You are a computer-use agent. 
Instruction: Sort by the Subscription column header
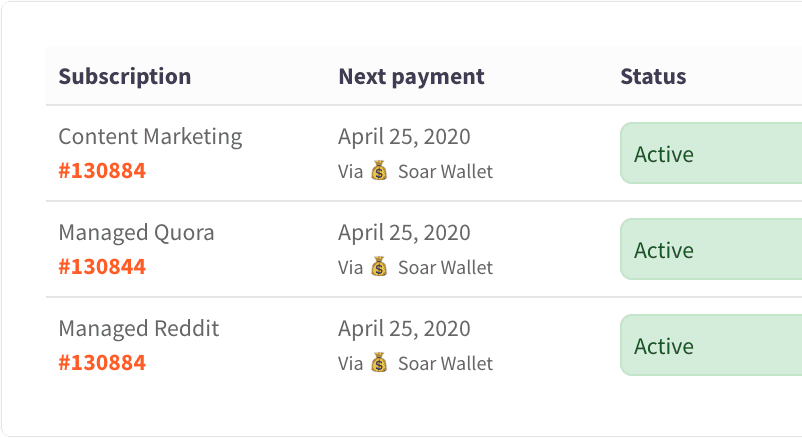(125, 76)
